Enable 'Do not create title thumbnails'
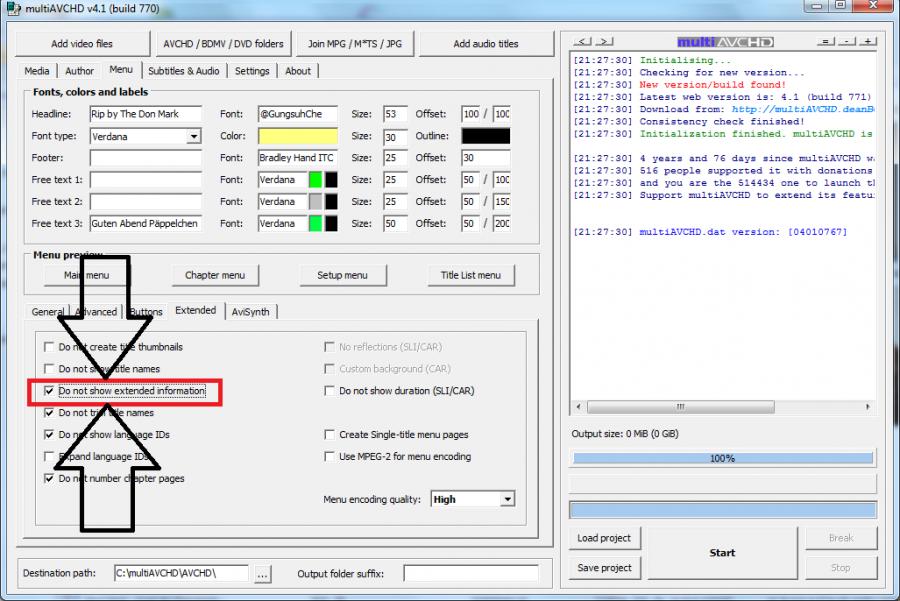 tap(49, 347)
